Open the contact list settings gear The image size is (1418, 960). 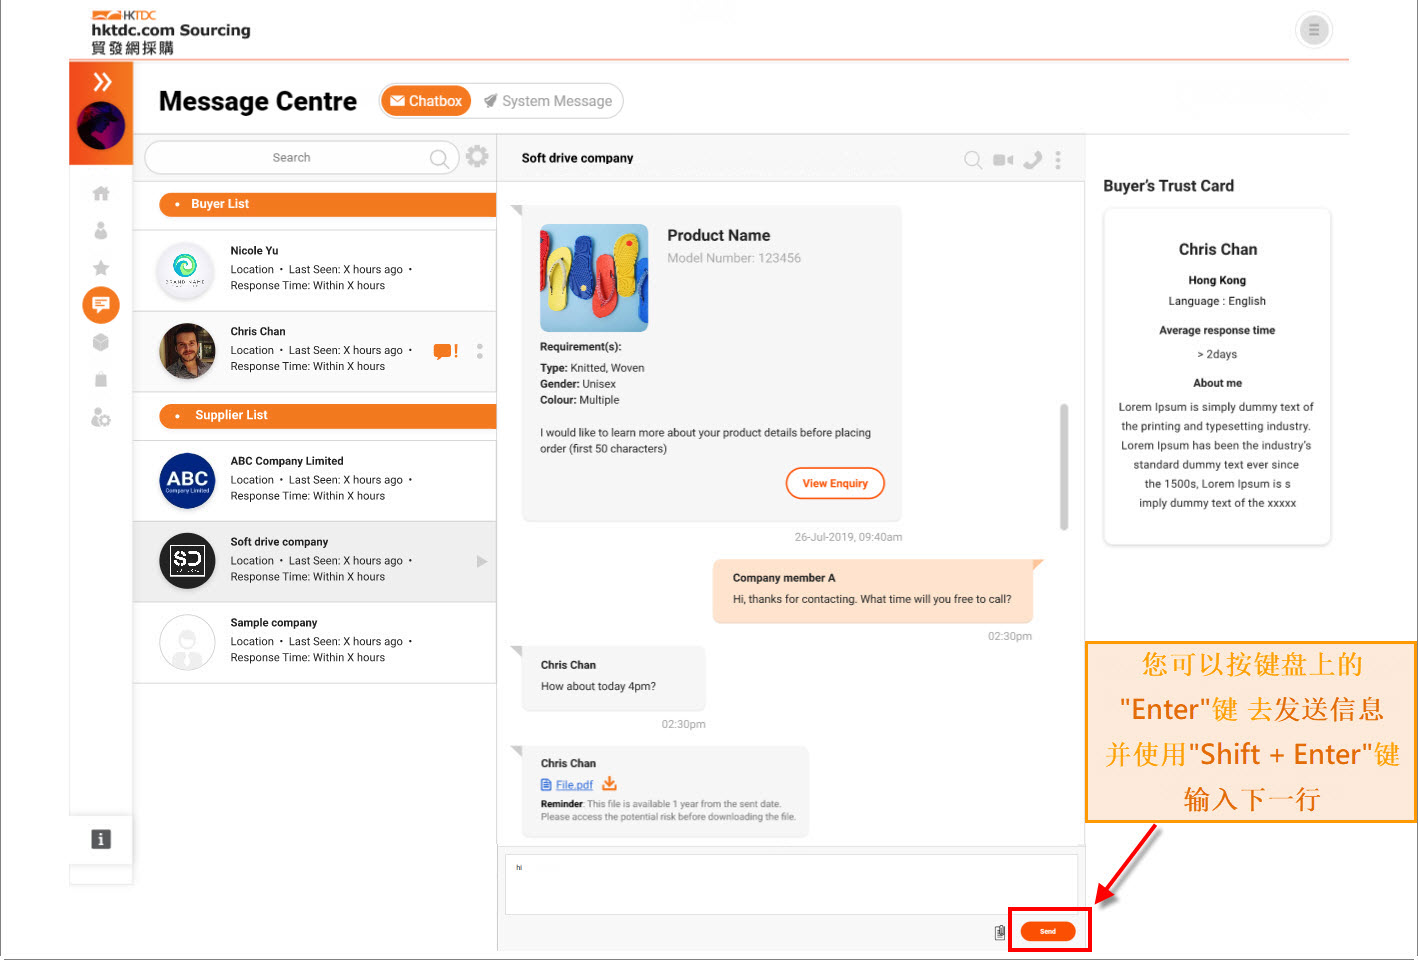(477, 157)
